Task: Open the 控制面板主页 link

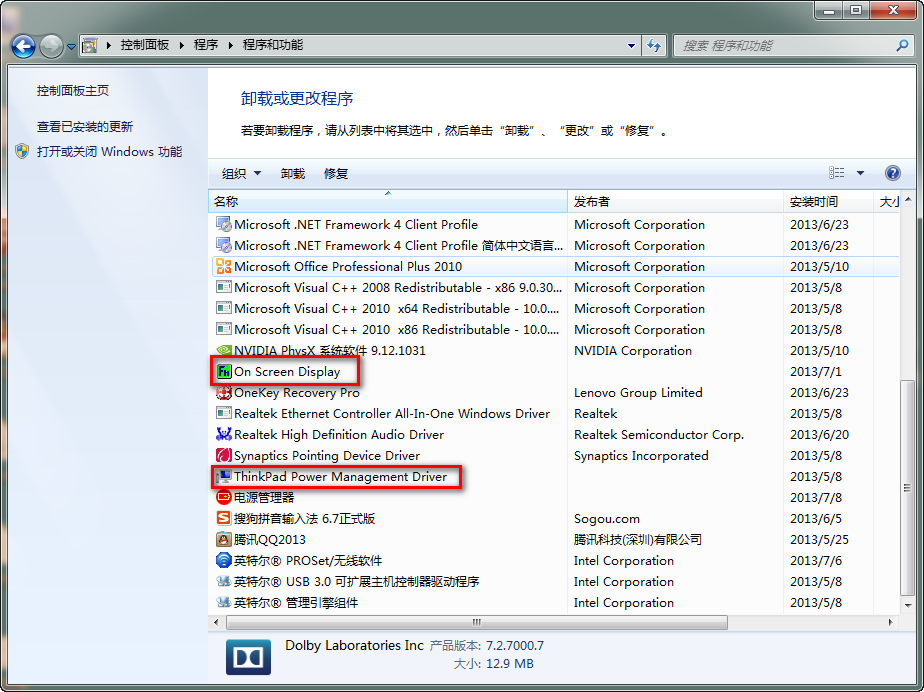Action: pyautogui.click(x=73, y=90)
